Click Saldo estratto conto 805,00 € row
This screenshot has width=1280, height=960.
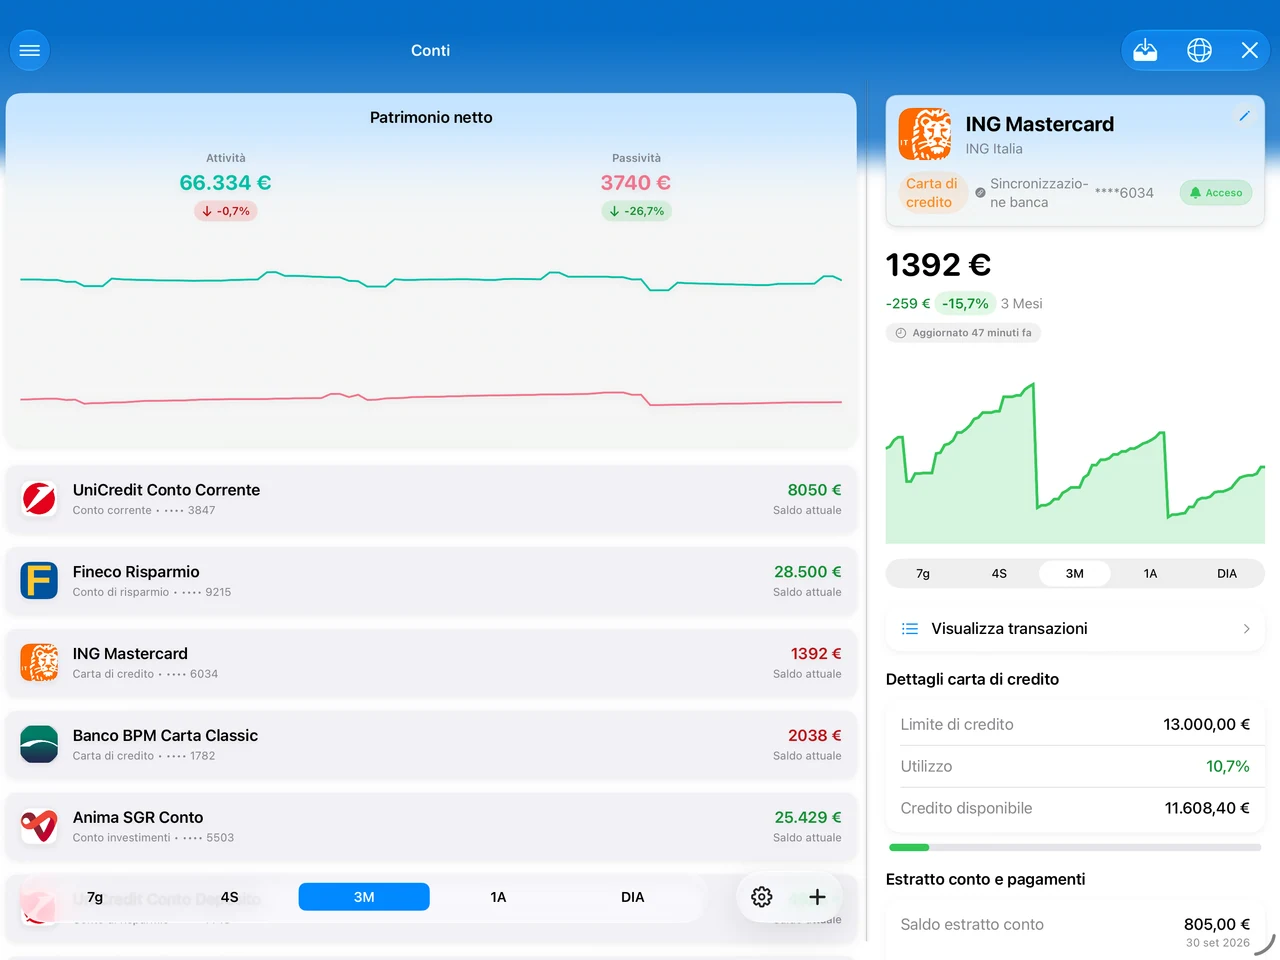1075,932
